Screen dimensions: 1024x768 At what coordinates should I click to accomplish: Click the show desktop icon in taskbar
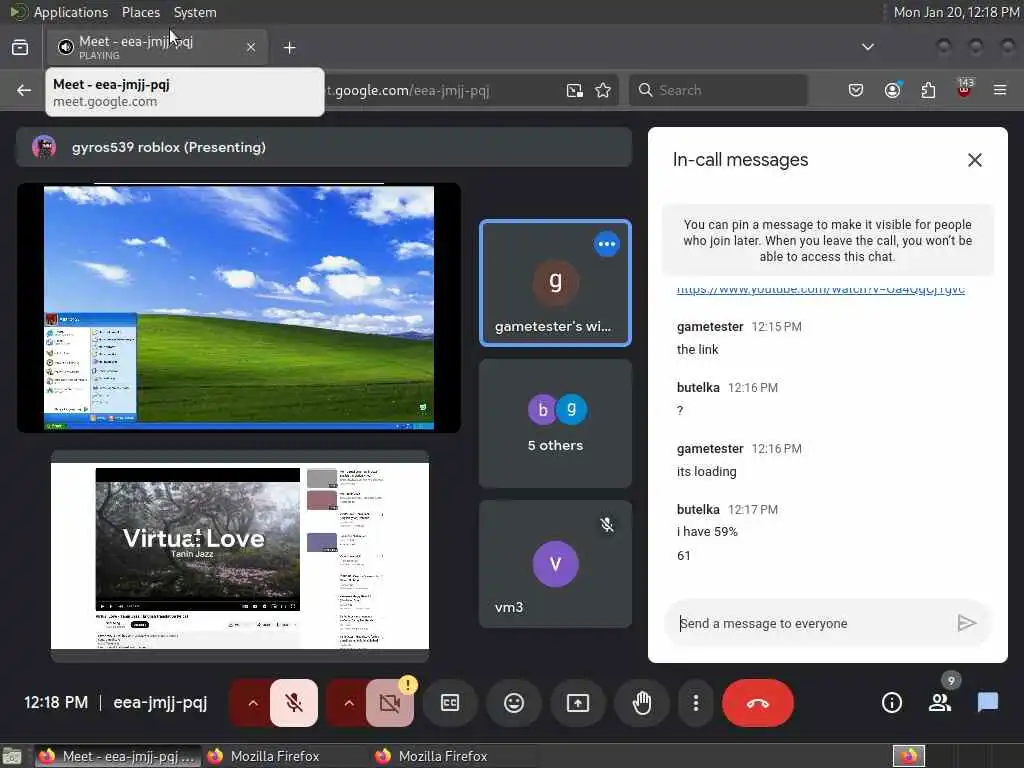12,756
